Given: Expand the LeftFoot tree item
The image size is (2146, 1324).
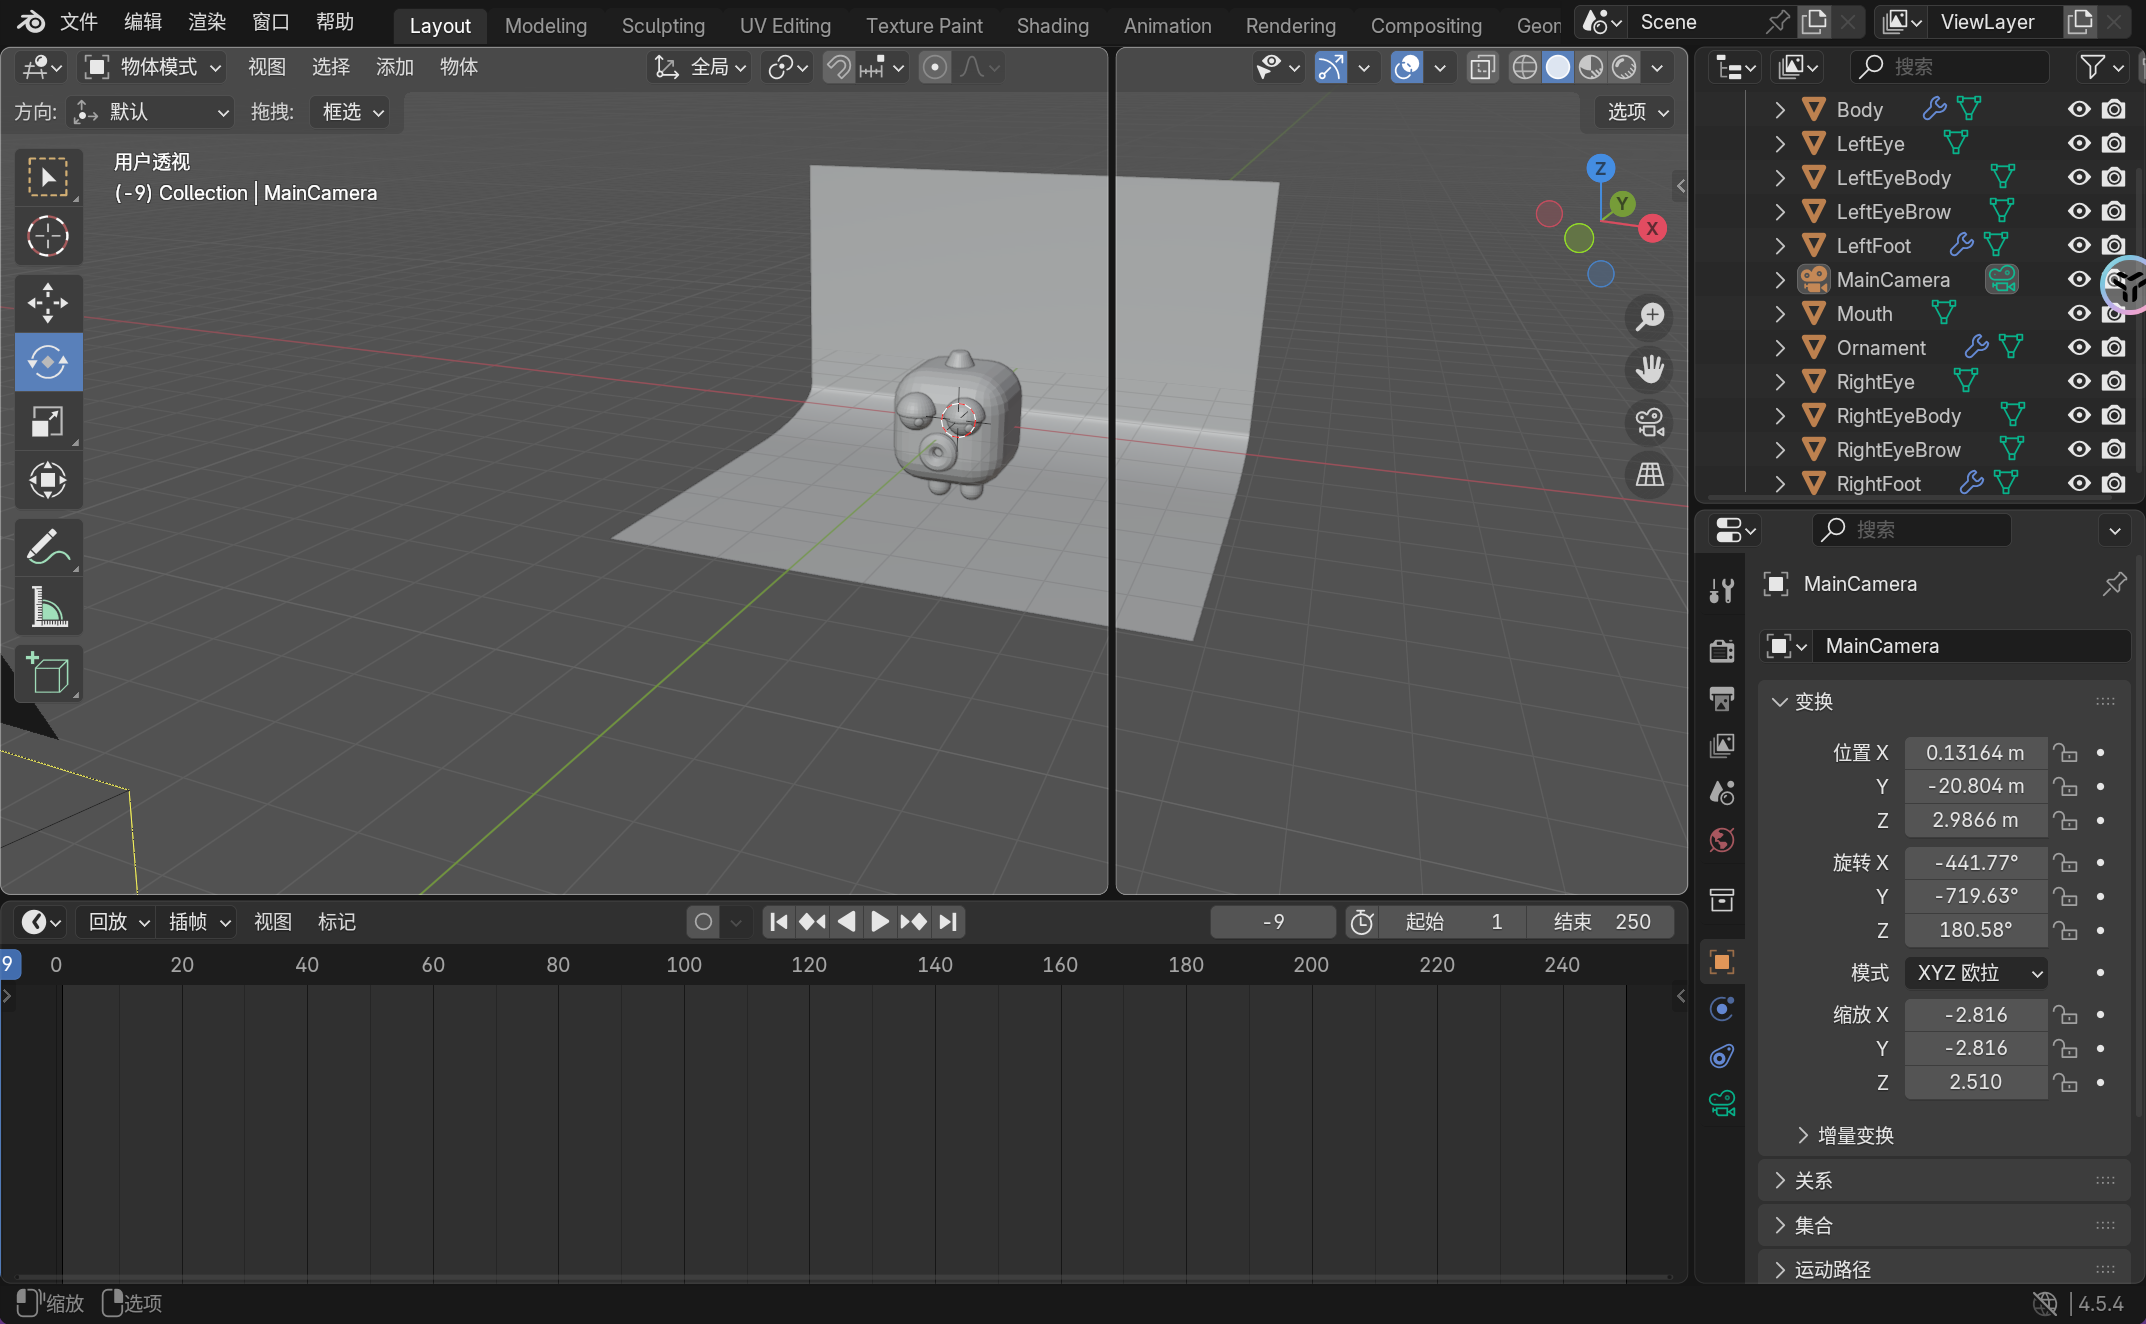Looking at the screenshot, I should tap(1780, 245).
